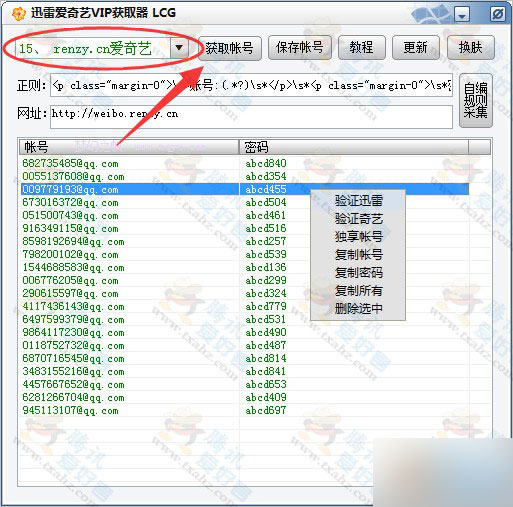
Task: Click the 密码 column header
Action: tap(354, 147)
